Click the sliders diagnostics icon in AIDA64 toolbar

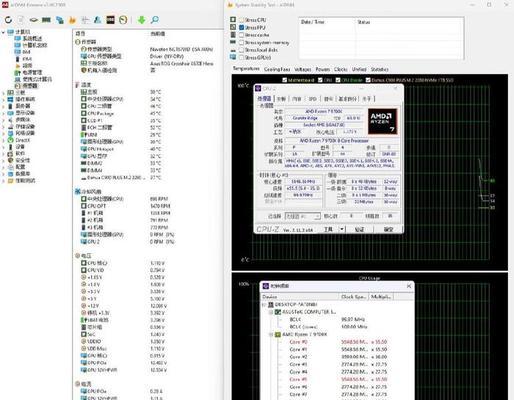[85, 20]
